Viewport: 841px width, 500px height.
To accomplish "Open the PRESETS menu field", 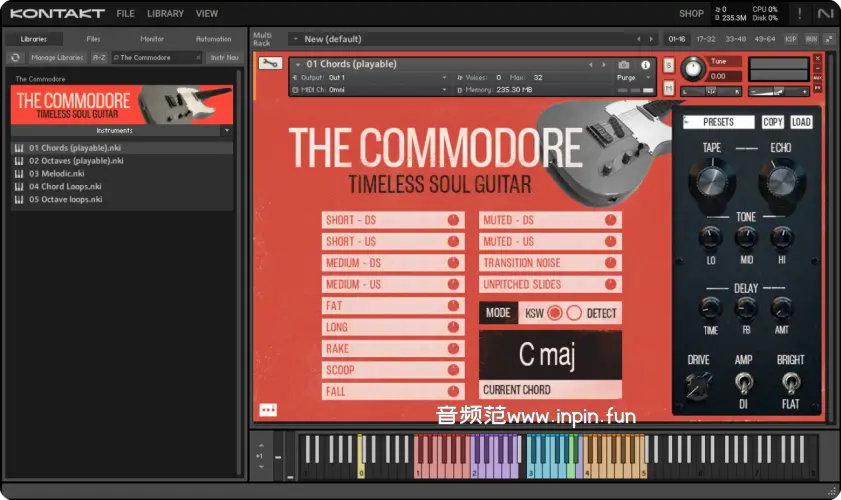I will click(719, 122).
